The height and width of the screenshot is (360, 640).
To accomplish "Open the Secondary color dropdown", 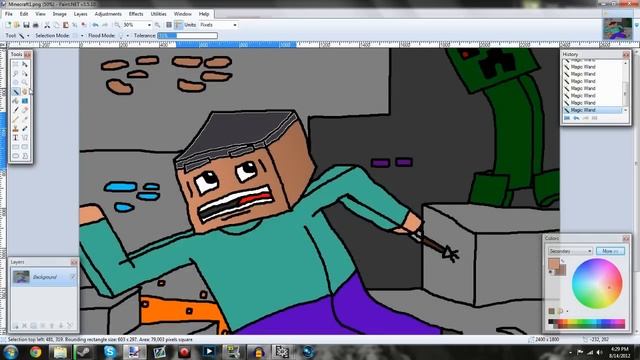I will click(x=570, y=251).
